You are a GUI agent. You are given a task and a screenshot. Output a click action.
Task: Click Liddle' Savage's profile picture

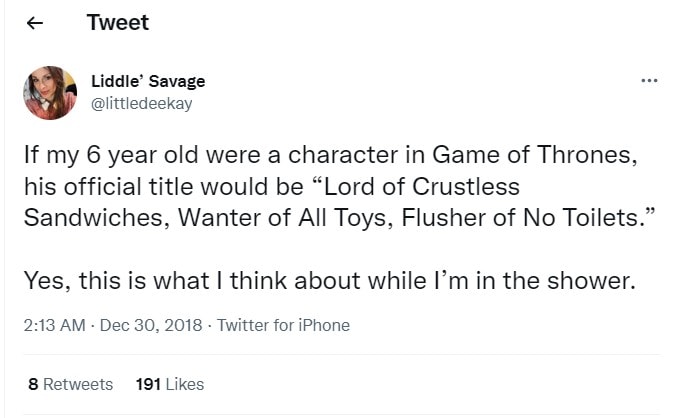point(49,91)
